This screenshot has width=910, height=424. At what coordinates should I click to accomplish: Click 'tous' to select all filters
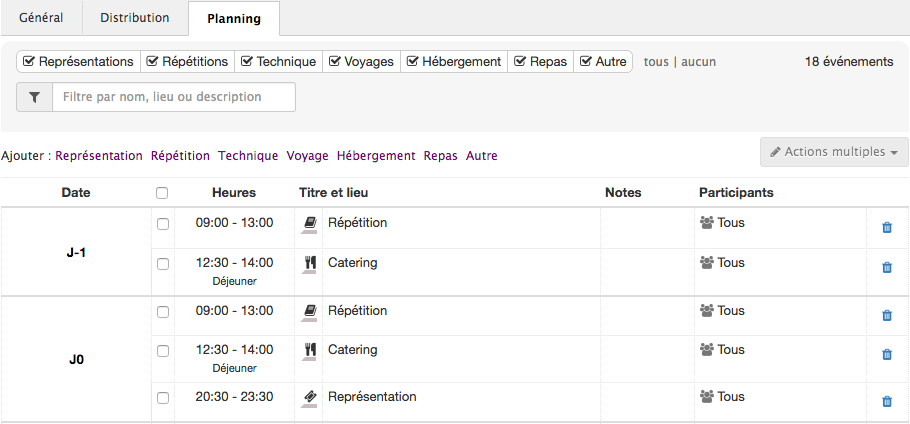656,61
